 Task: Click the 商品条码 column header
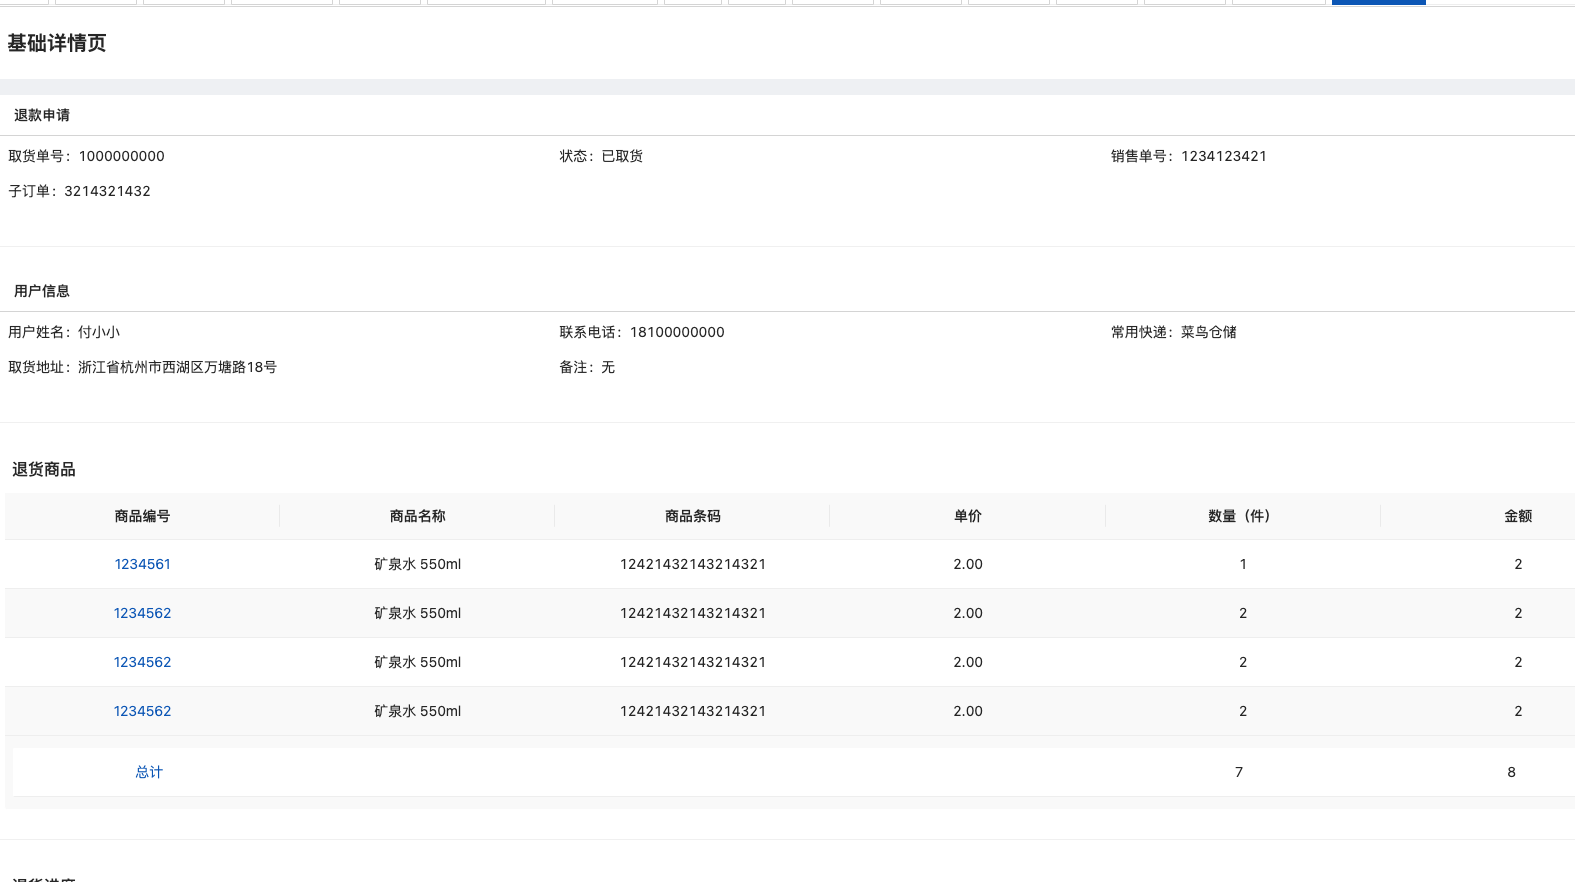(x=693, y=516)
